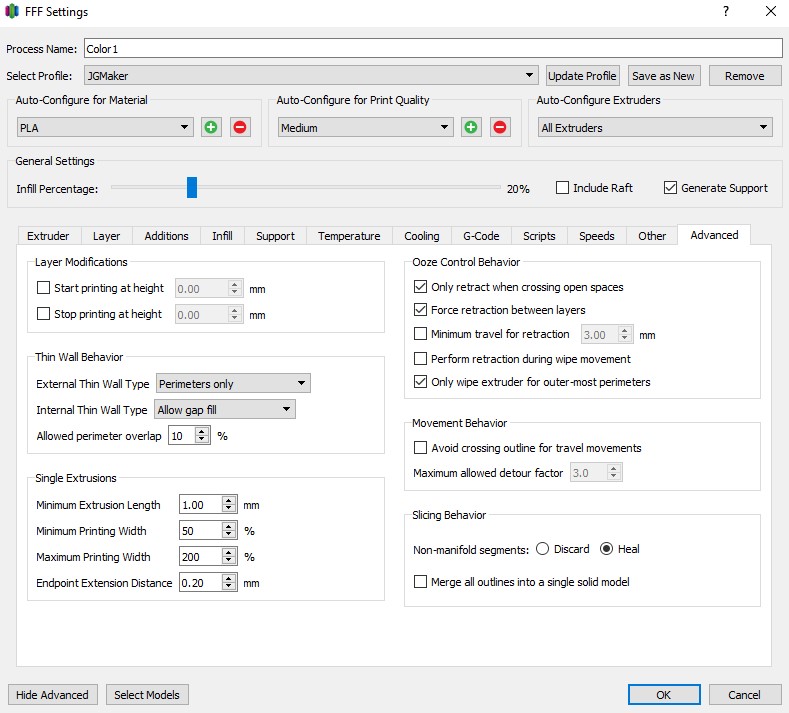The width and height of the screenshot is (789, 713).
Task: Delete the Medium quality preset with the red minus icon
Action: (x=500, y=127)
